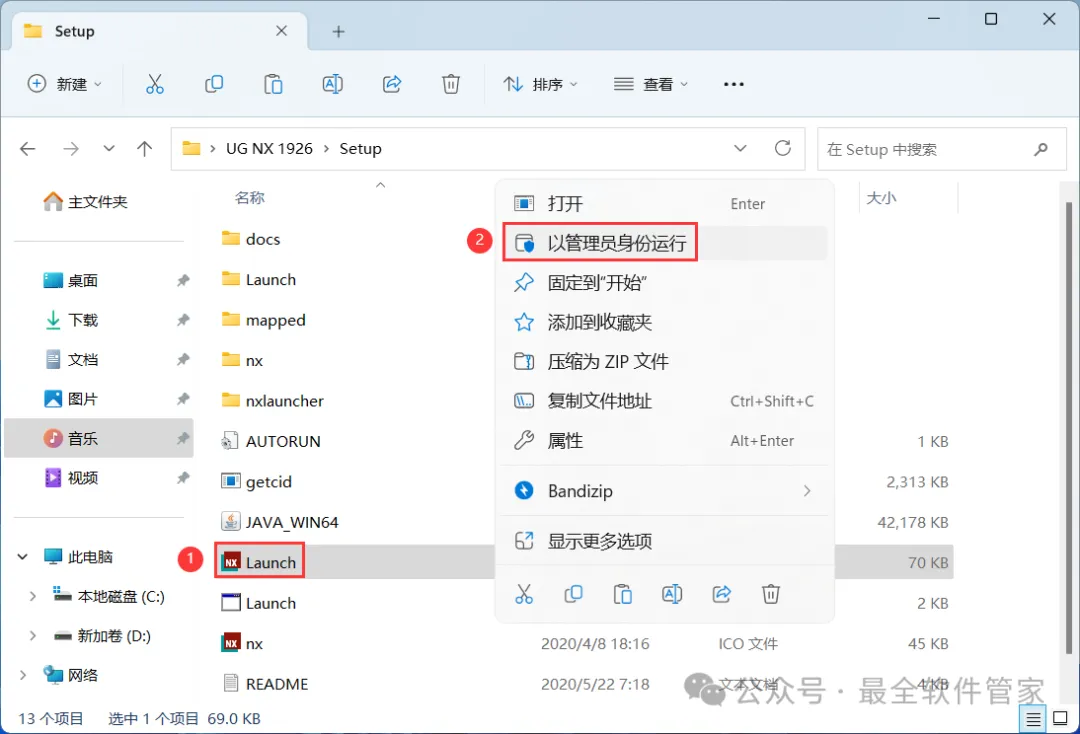Click the Share icon in the toolbar
This screenshot has height=734, width=1080.
[x=392, y=84]
